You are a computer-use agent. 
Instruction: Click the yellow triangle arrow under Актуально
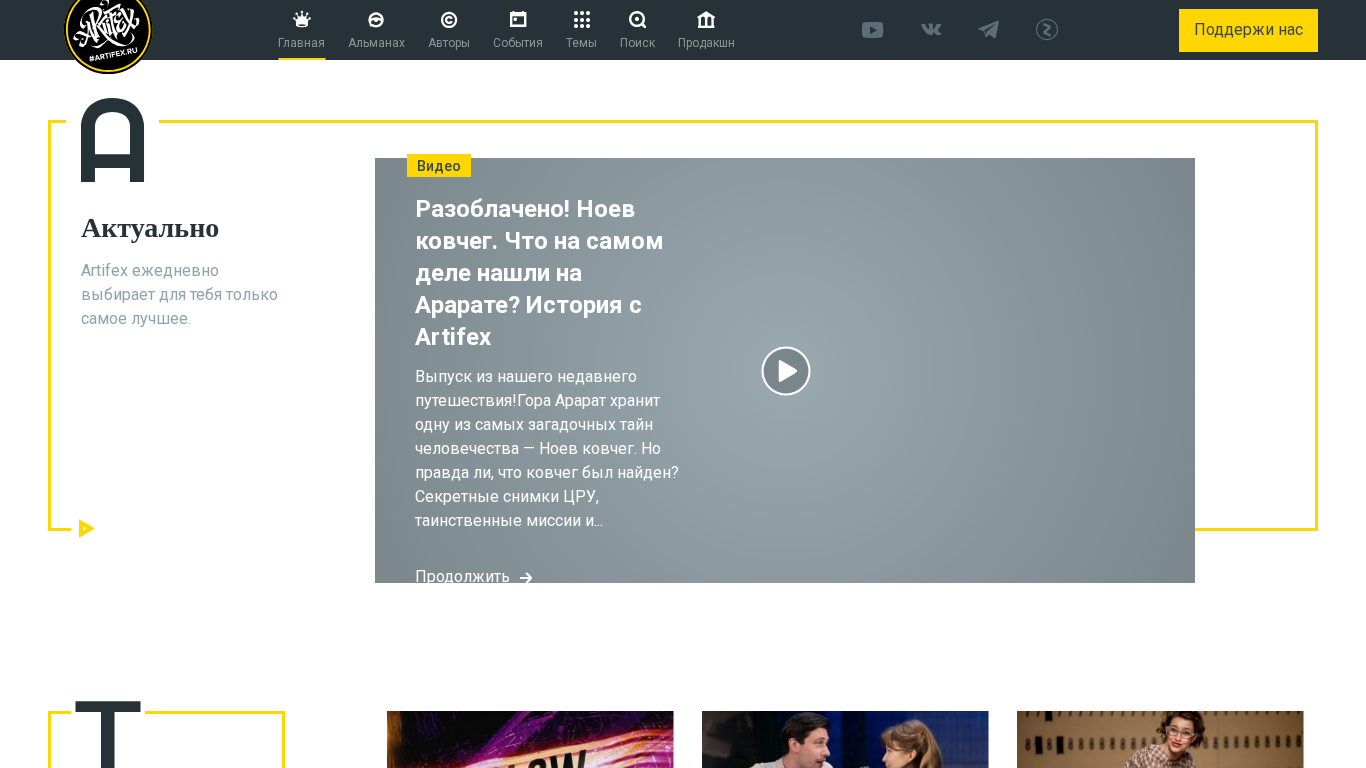pyautogui.click(x=86, y=528)
